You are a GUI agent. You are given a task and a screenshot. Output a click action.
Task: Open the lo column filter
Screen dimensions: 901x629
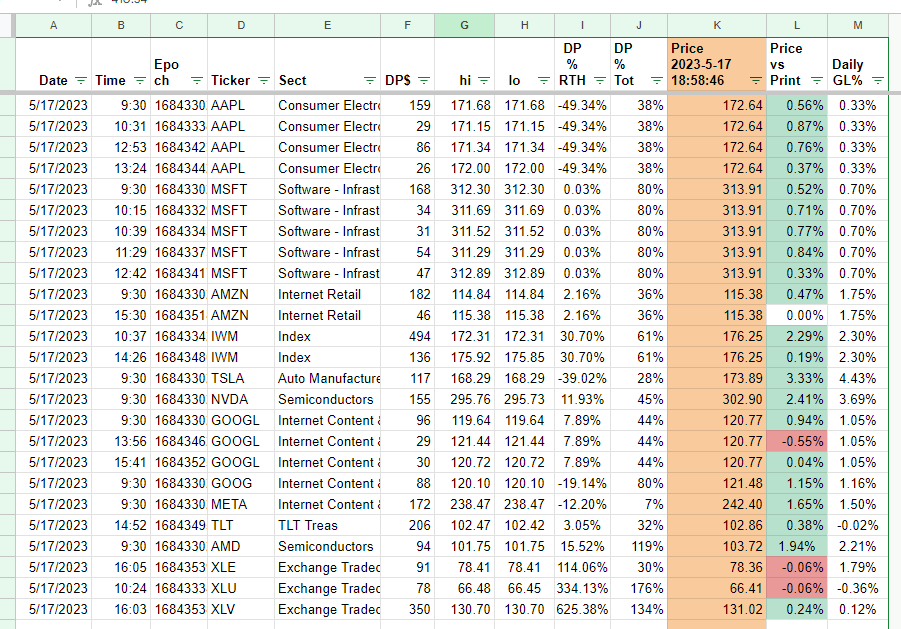click(x=544, y=80)
